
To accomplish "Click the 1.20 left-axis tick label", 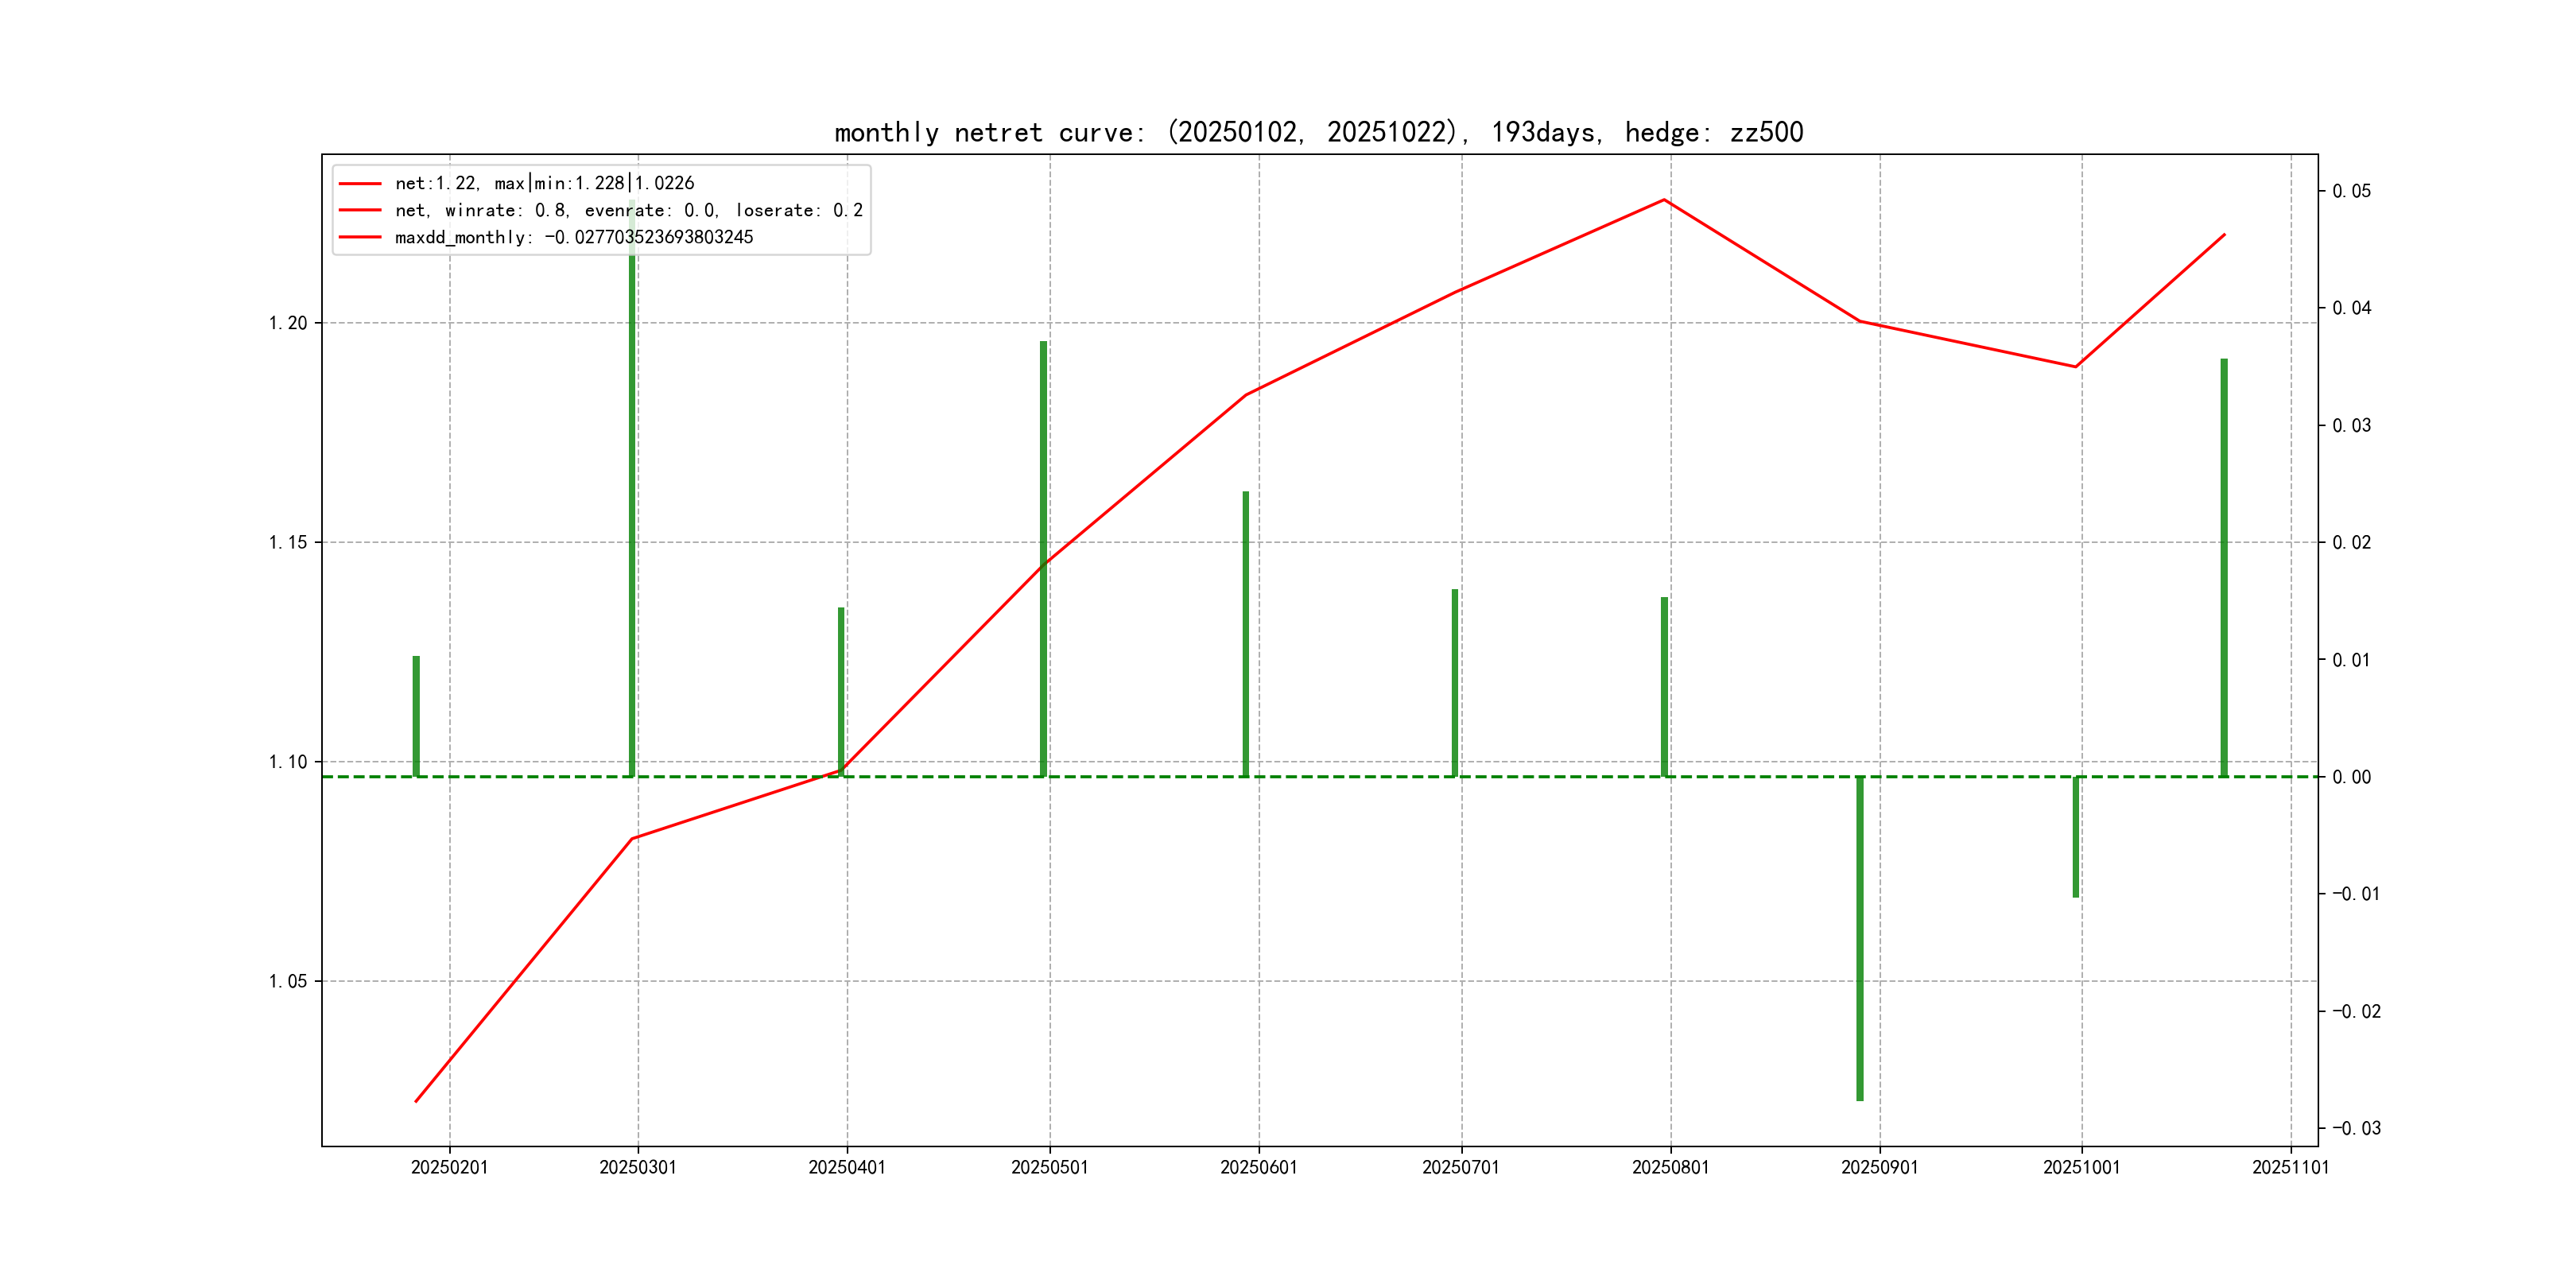I will coord(288,323).
